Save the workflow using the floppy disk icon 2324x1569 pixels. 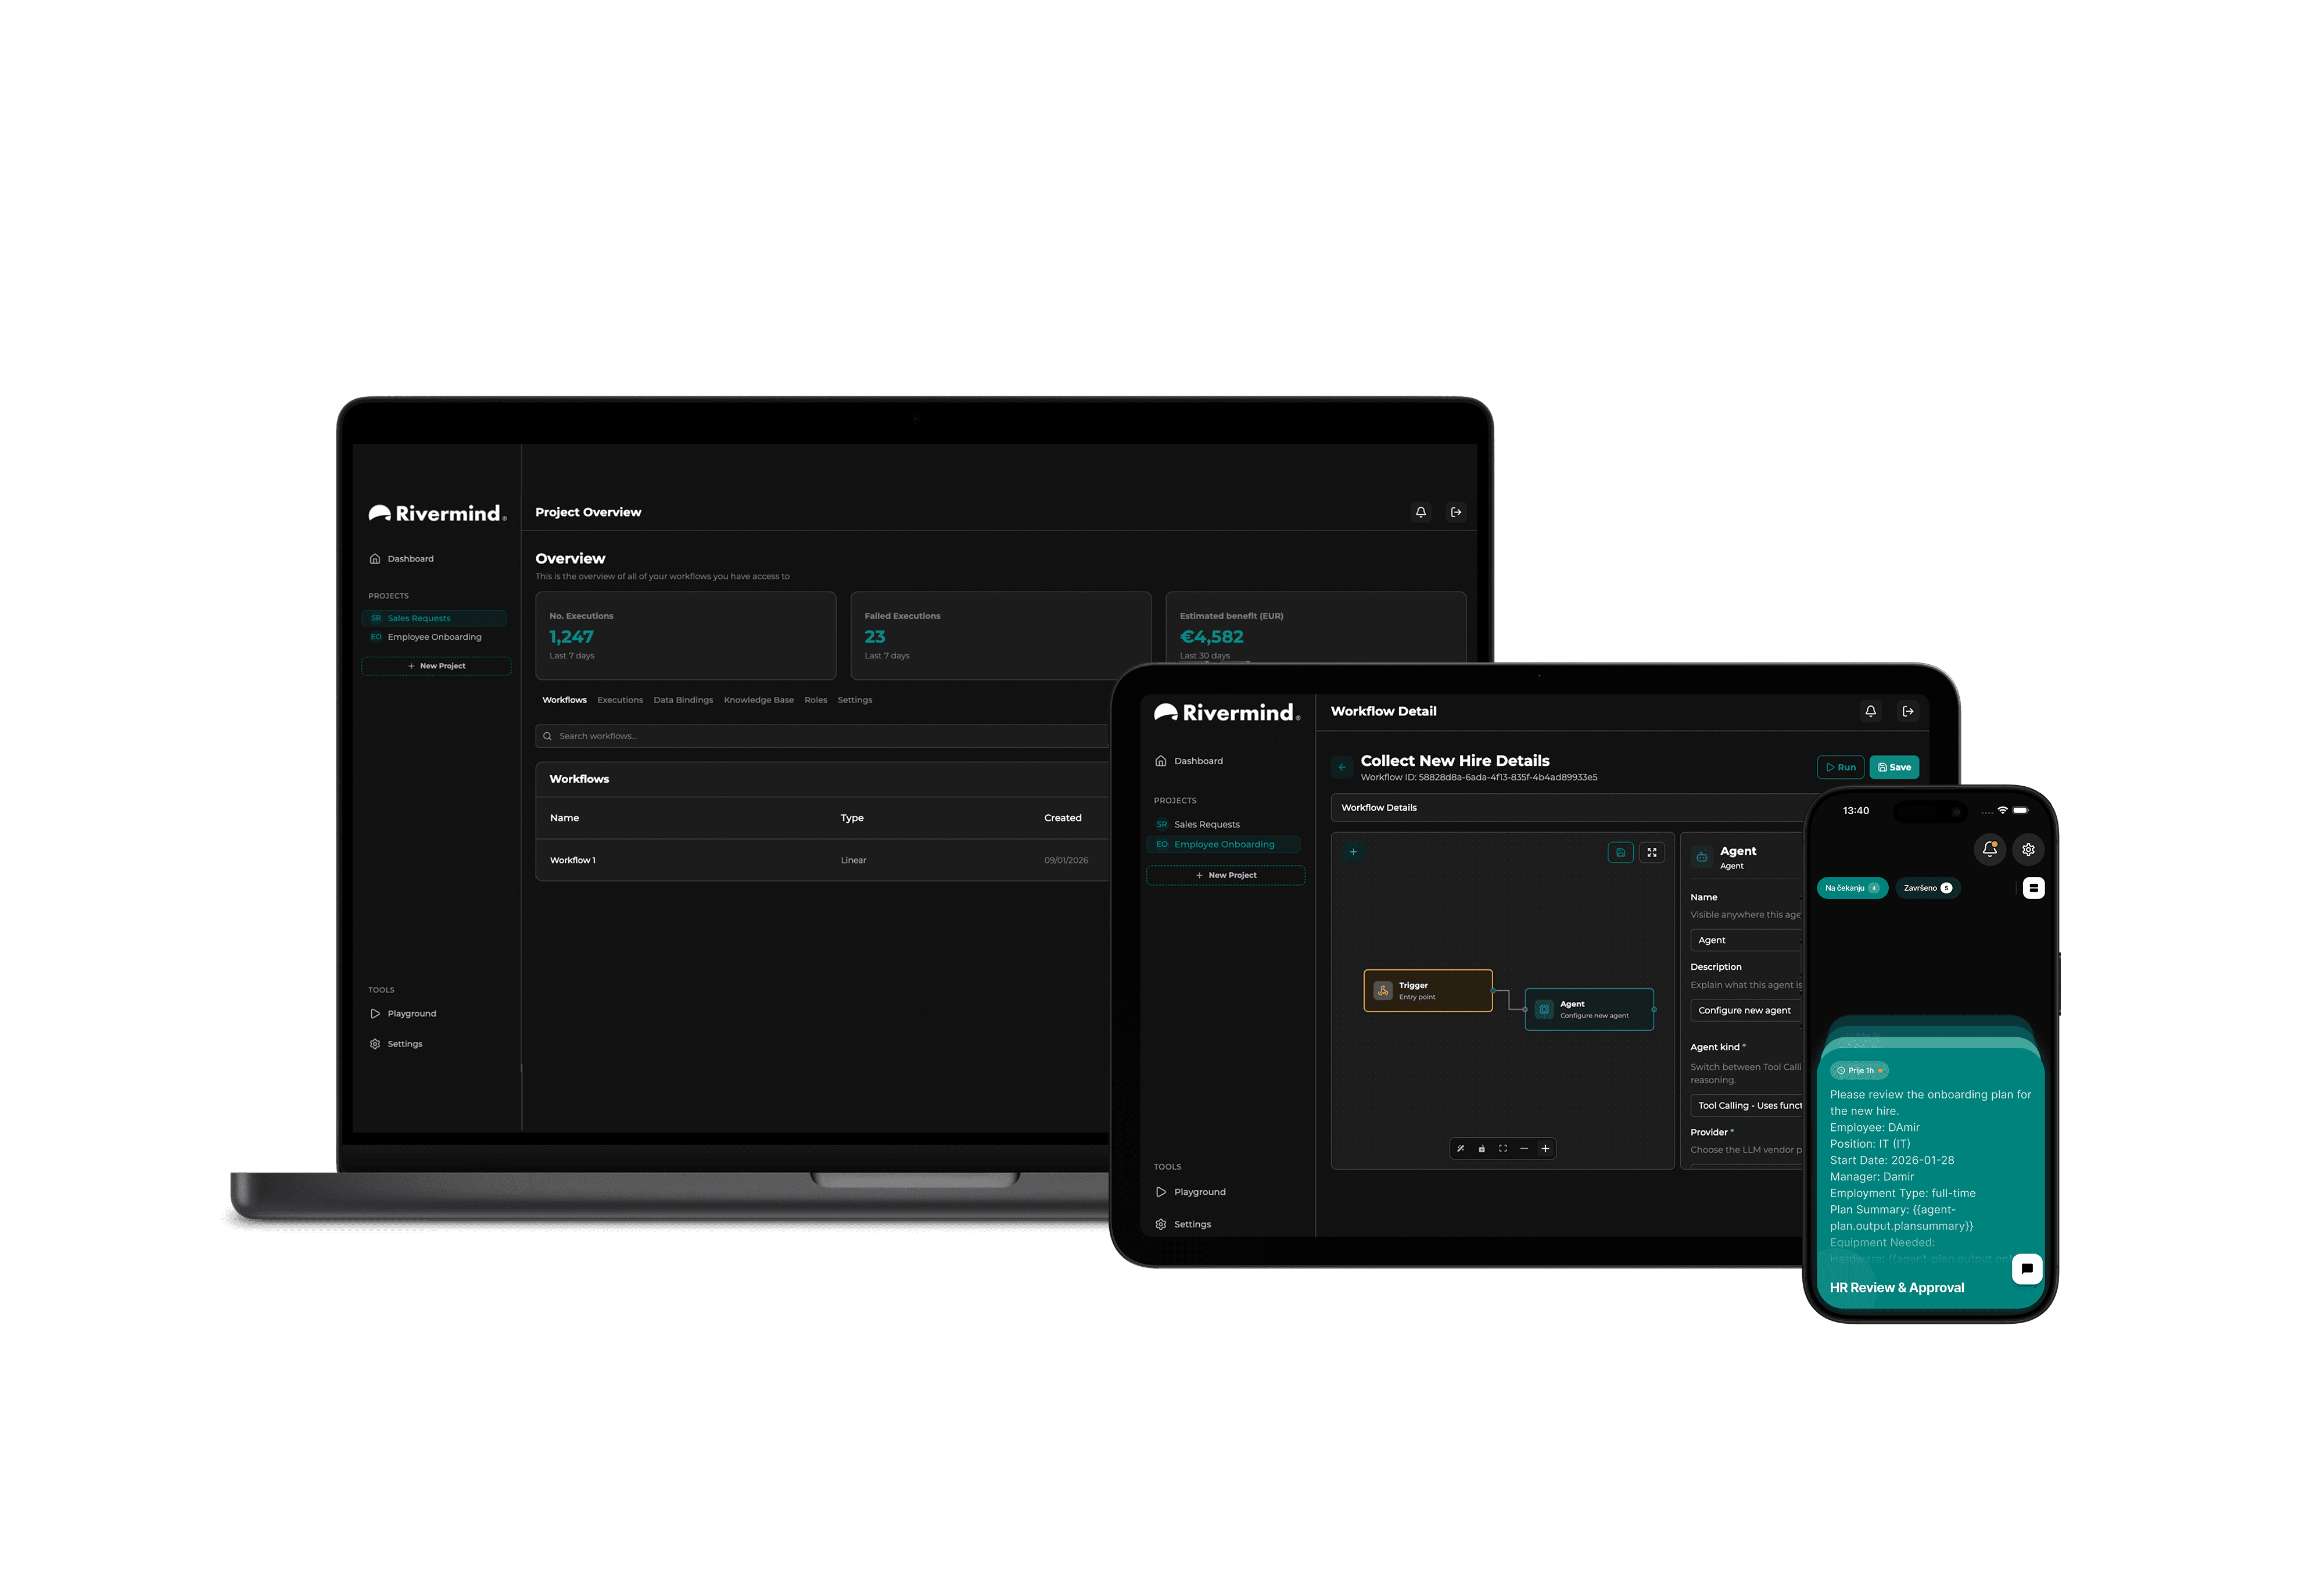[1621, 853]
